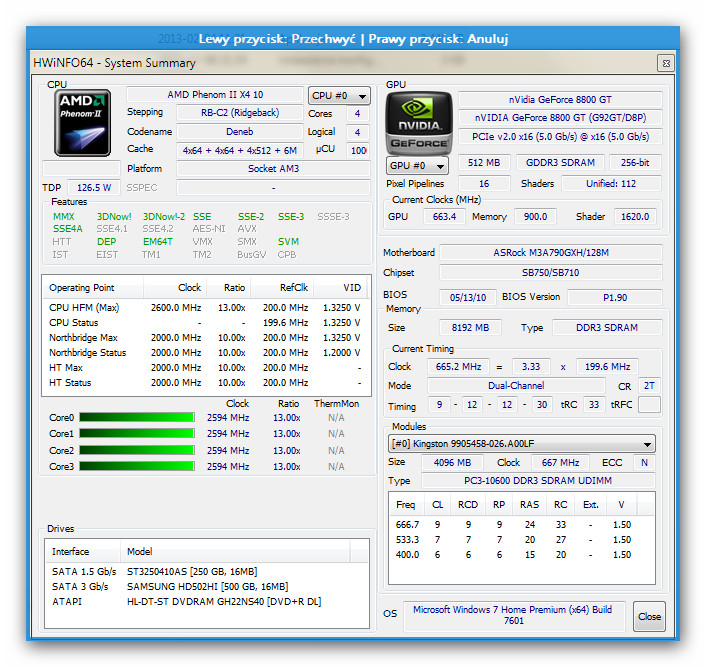Click the BIOS version P1.90 field
Image resolution: width=706 pixels, height=667 pixels.
pyautogui.click(x=615, y=297)
